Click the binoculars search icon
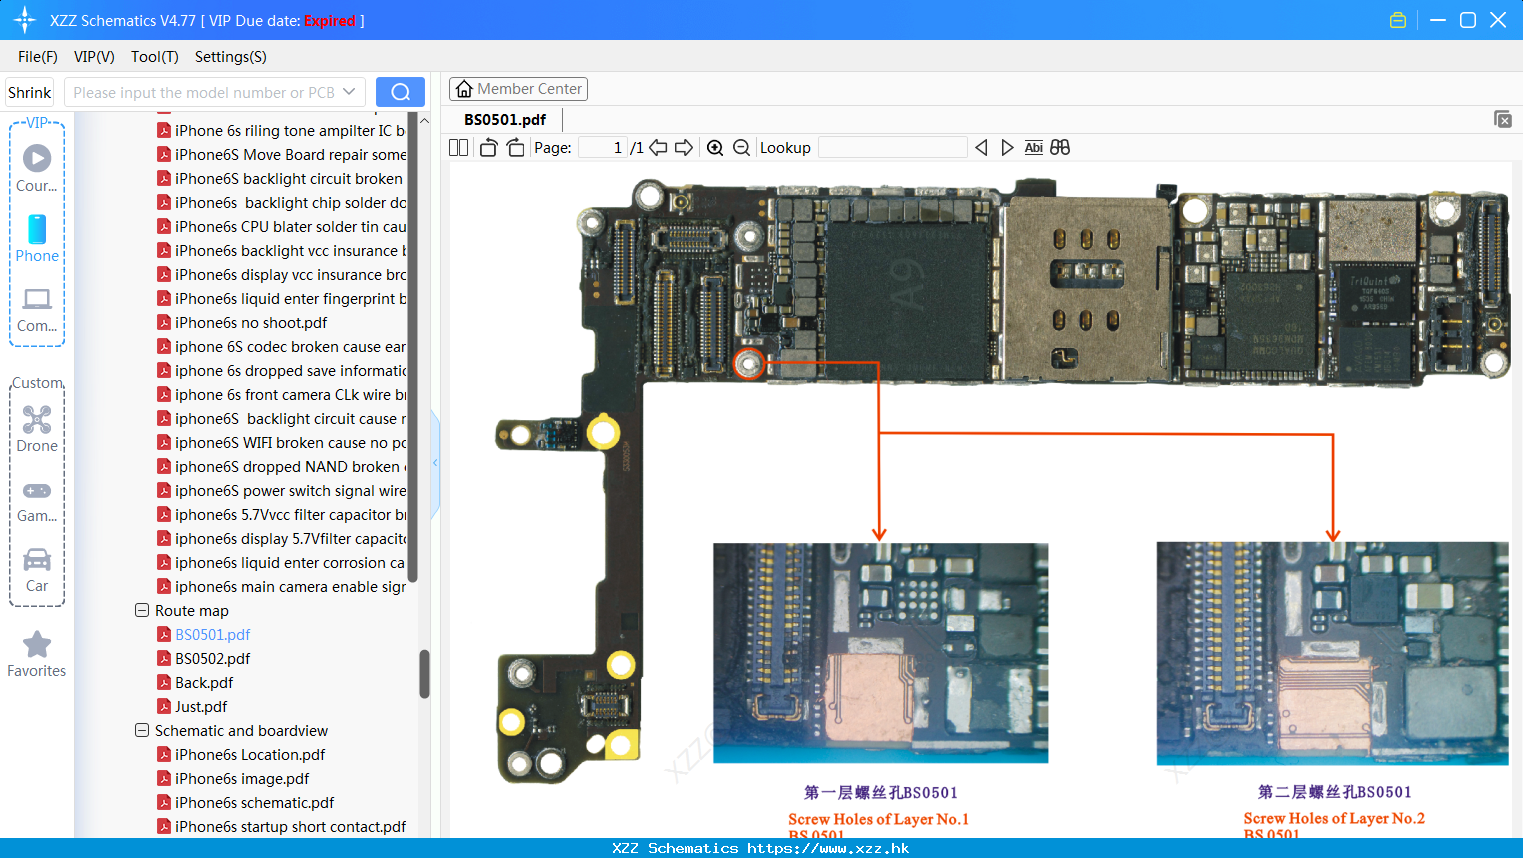 (x=1060, y=147)
